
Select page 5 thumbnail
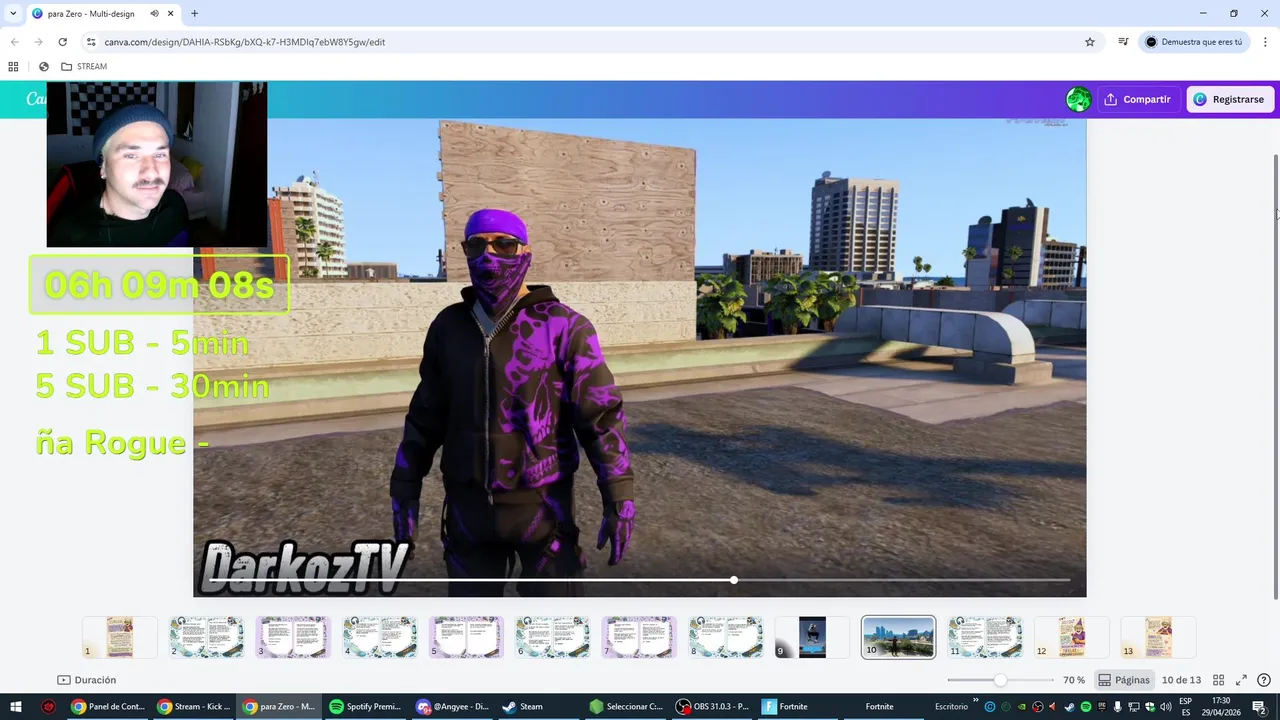[x=466, y=637]
